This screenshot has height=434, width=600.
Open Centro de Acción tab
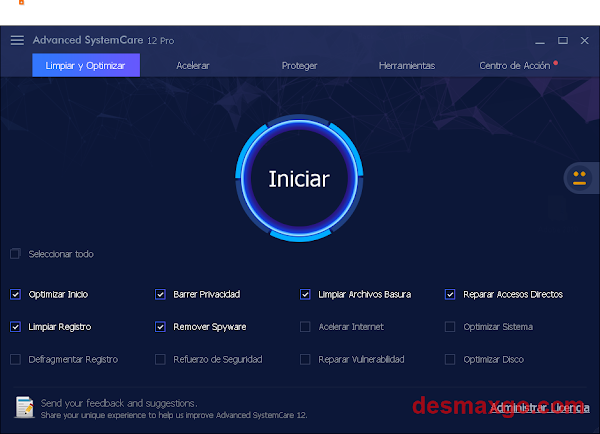[x=515, y=66]
